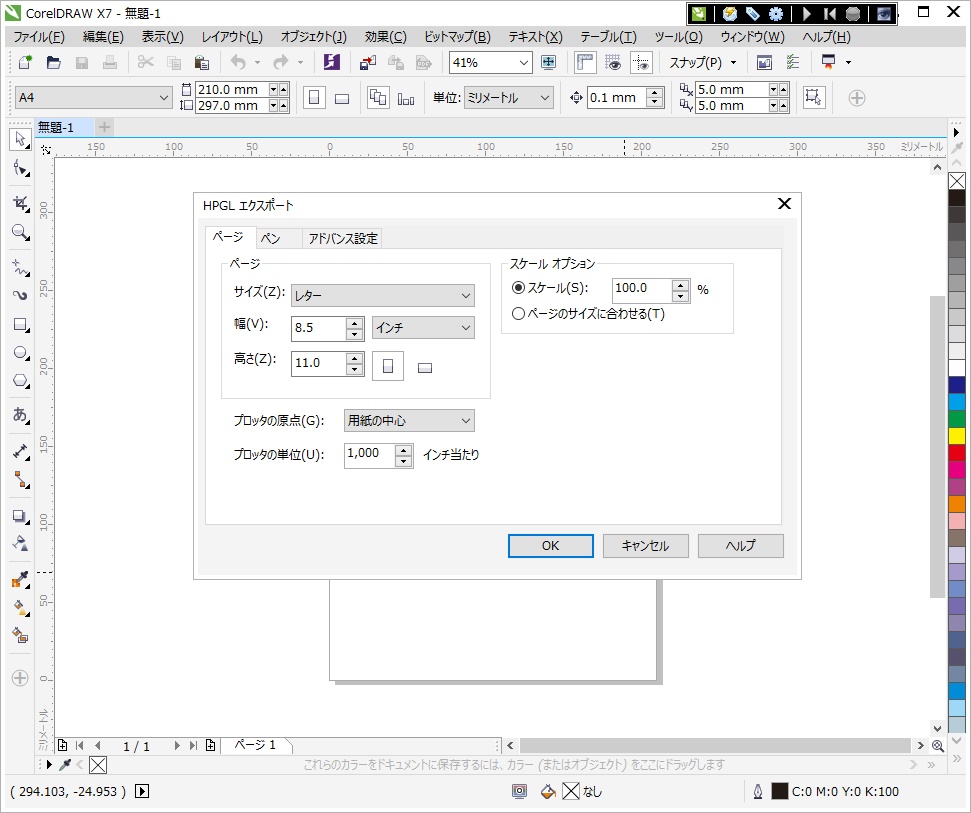Image resolution: width=971 pixels, height=813 pixels.
Task: Select the Crop tool
Action: tap(20, 204)
